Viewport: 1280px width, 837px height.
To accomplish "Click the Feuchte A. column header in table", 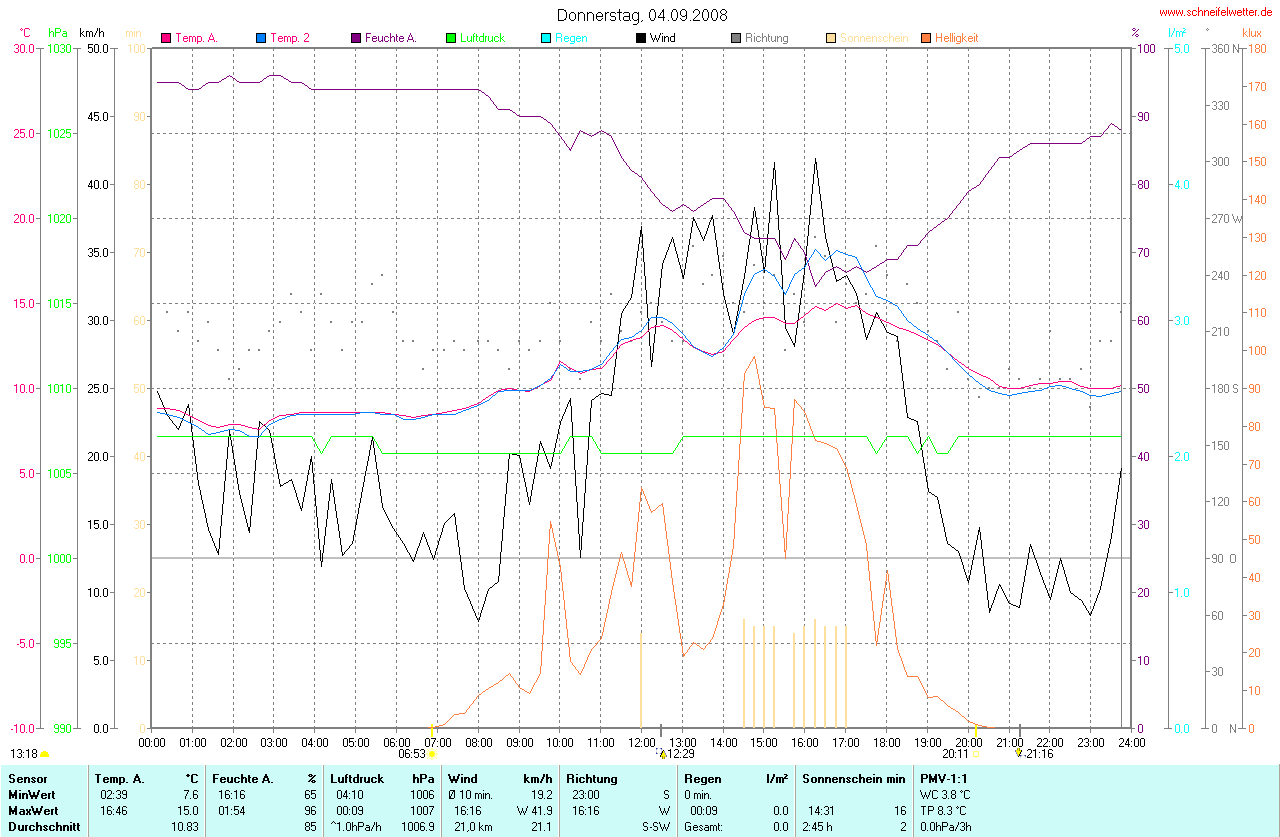I will point(244,778).
